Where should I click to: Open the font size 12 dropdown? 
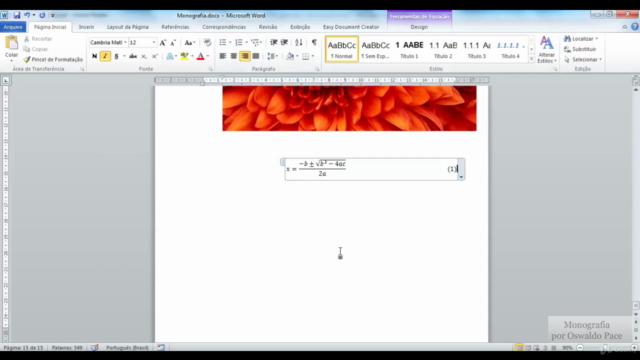(154, 42)
